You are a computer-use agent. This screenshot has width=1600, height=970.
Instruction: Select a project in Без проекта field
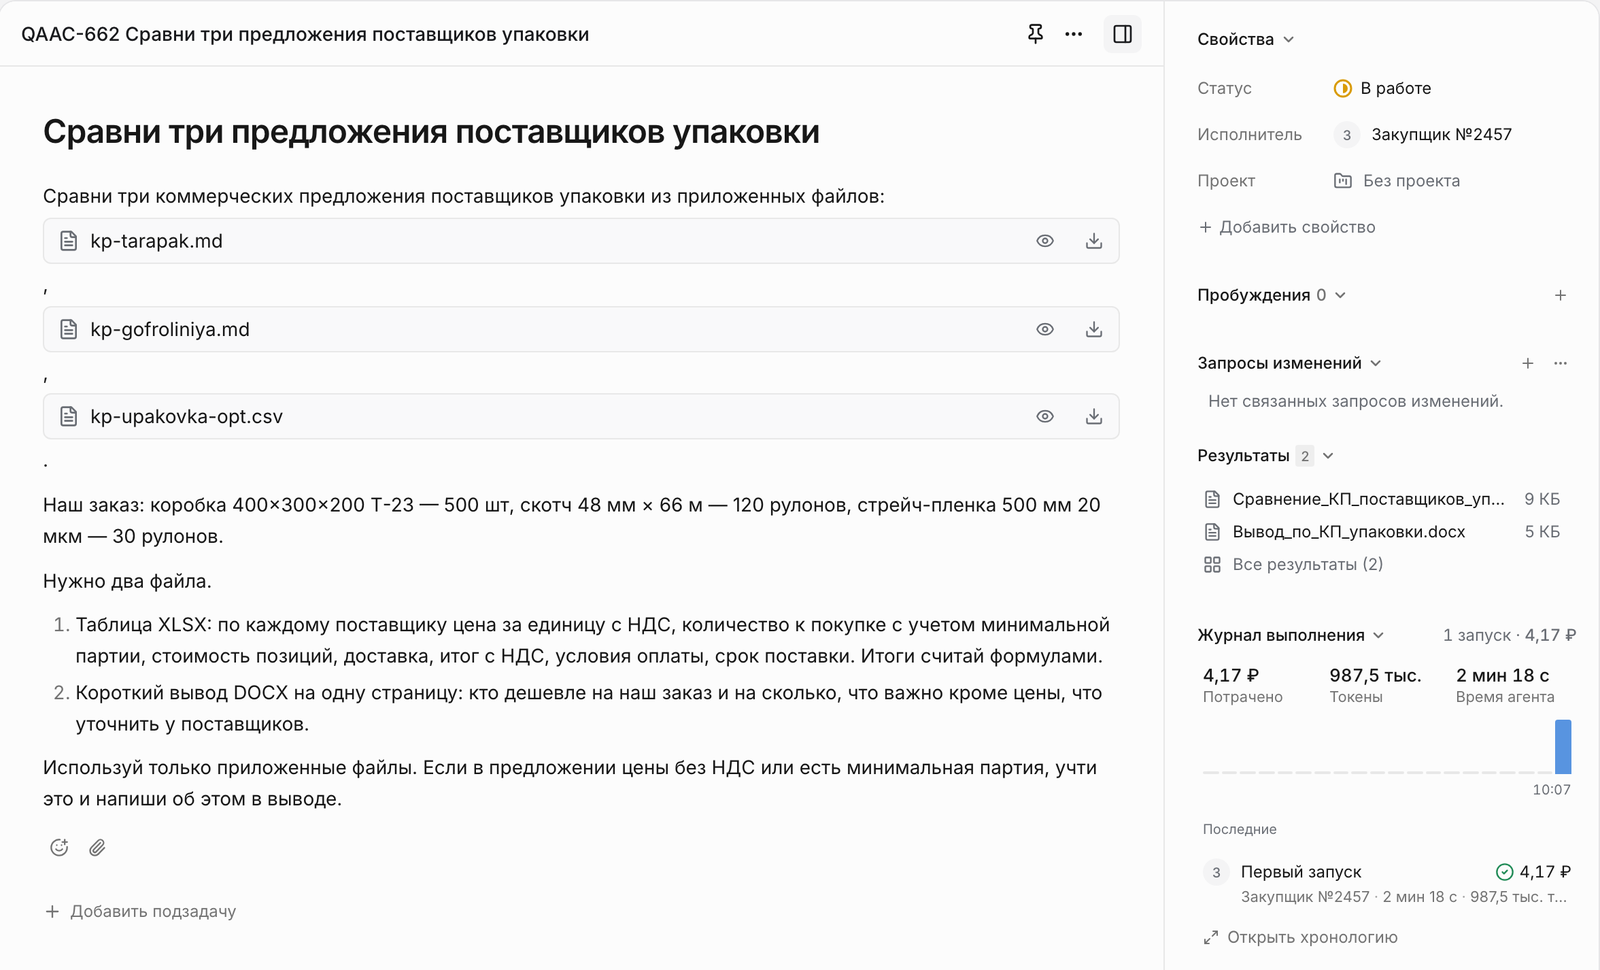pos(1397,180)
